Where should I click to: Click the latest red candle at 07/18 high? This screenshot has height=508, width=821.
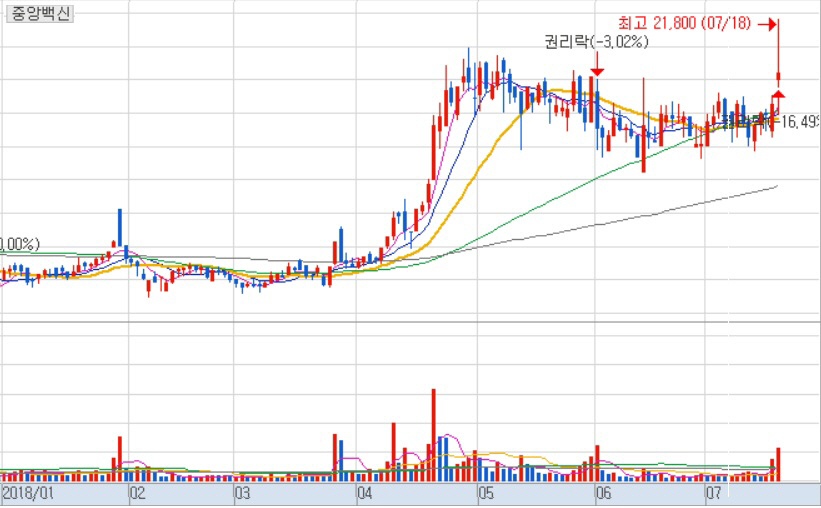tap(778, 77)
